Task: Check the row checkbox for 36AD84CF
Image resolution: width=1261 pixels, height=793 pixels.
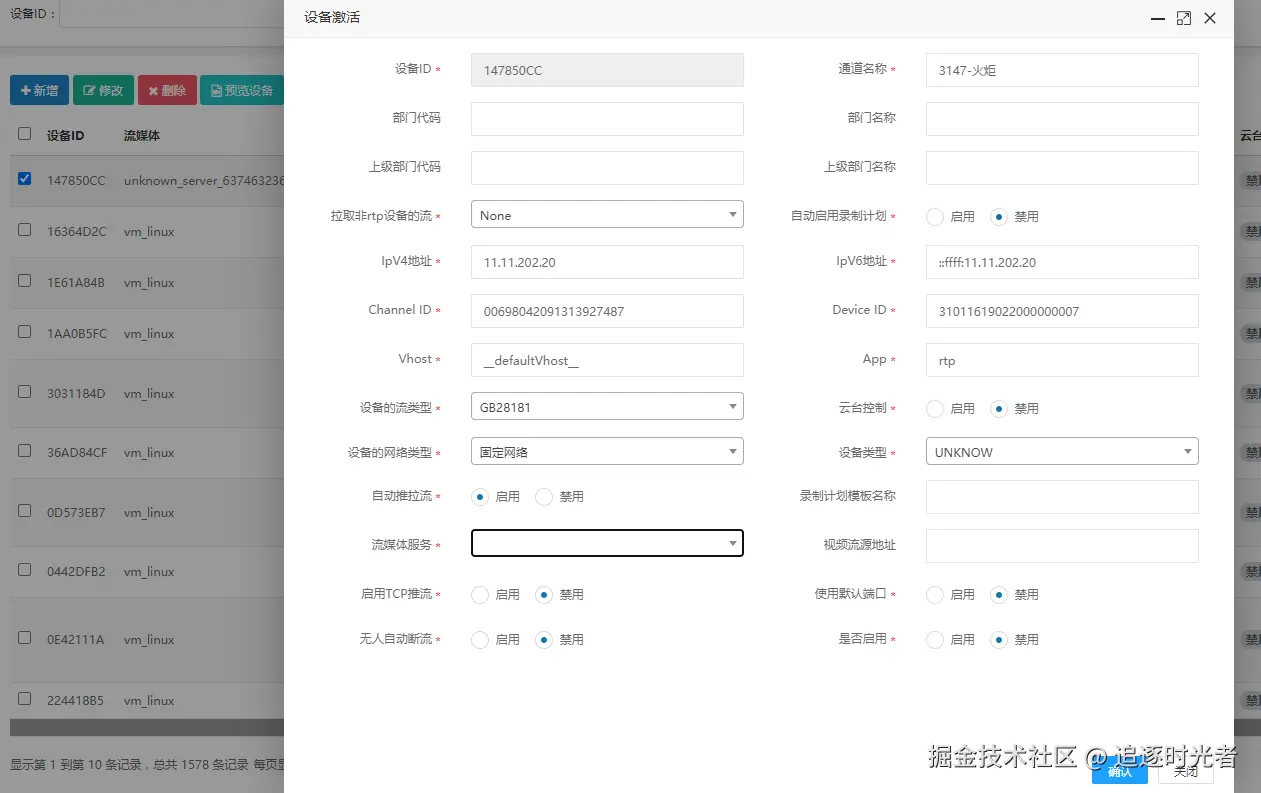Action: coord(25,451)
